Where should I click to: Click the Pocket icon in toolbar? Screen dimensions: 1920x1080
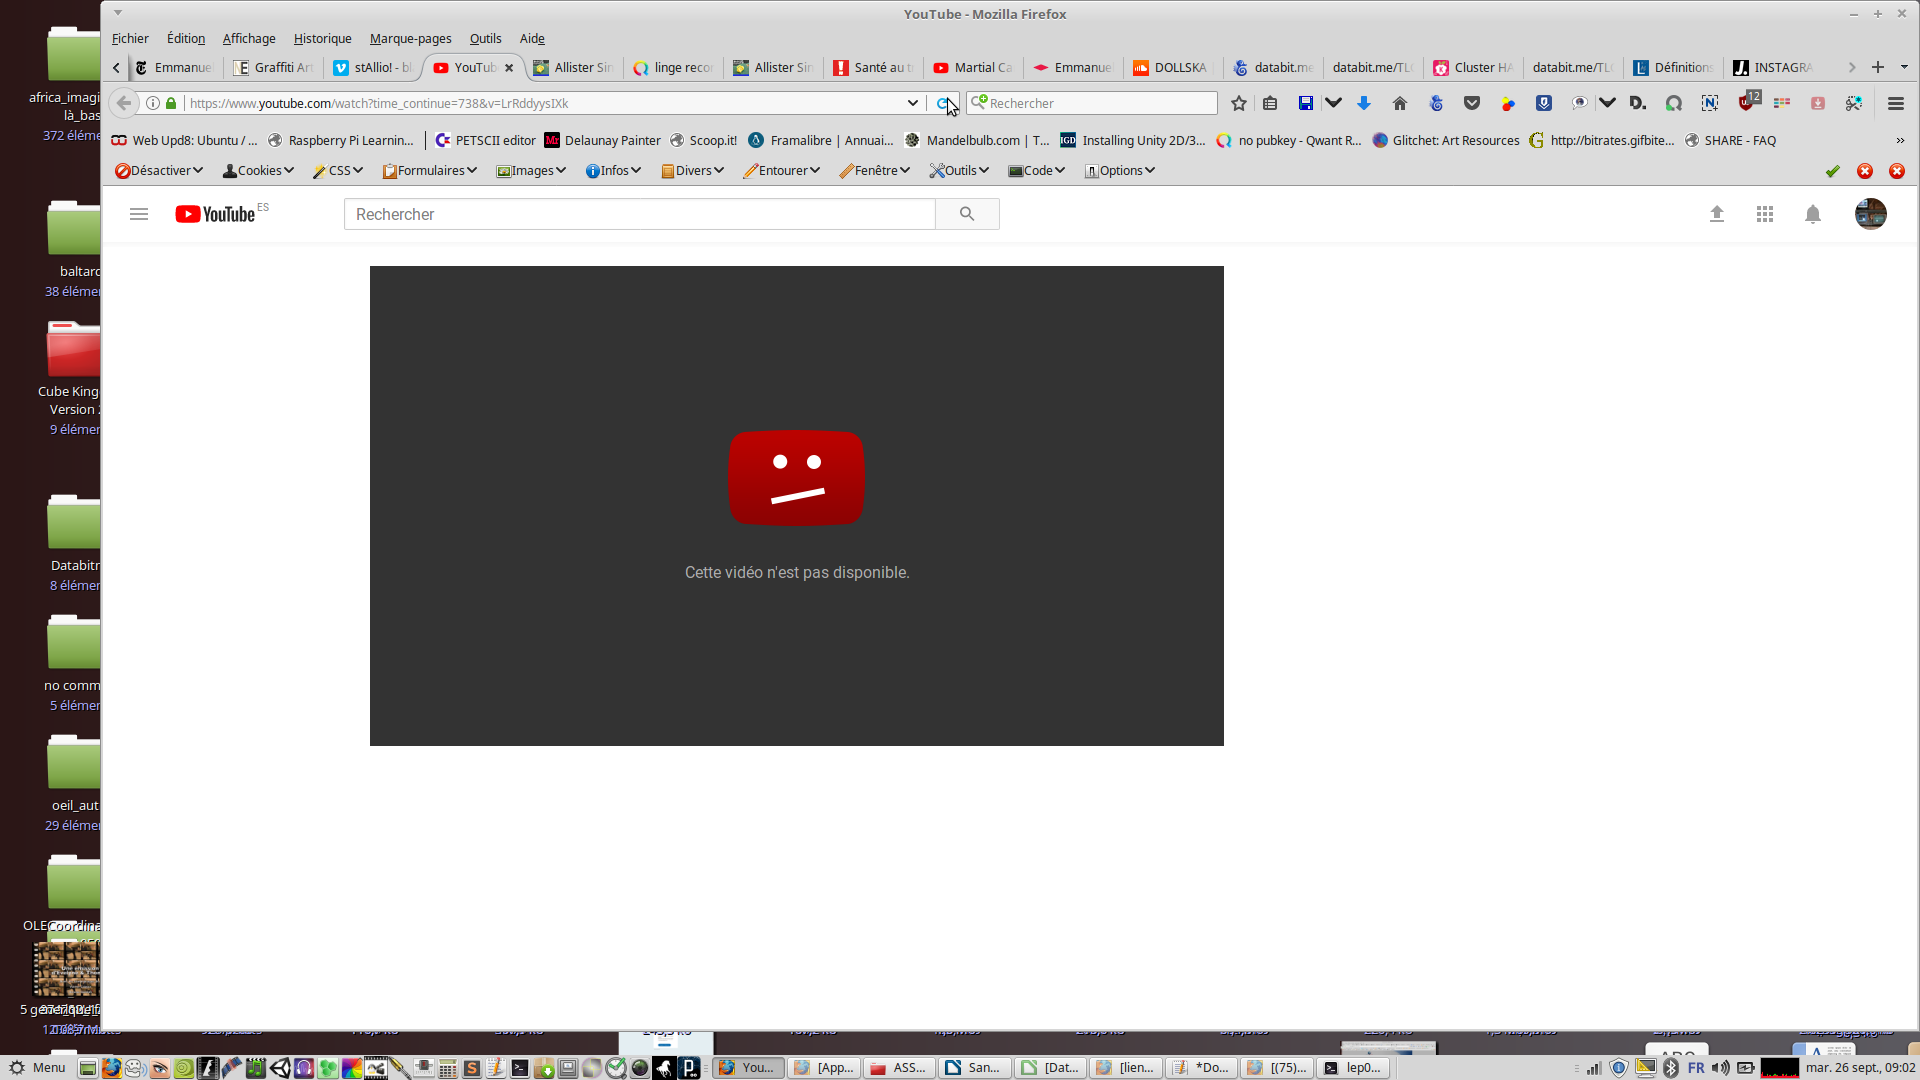[1472, 103]
